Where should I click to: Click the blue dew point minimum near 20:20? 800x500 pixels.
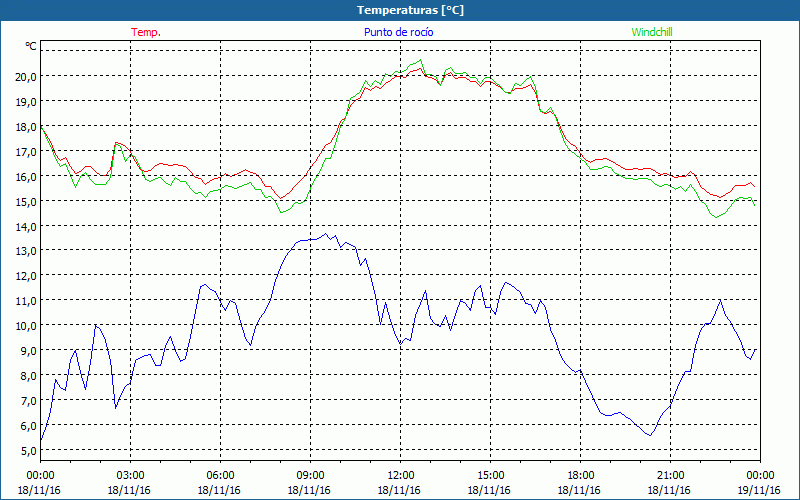(650, 435)
